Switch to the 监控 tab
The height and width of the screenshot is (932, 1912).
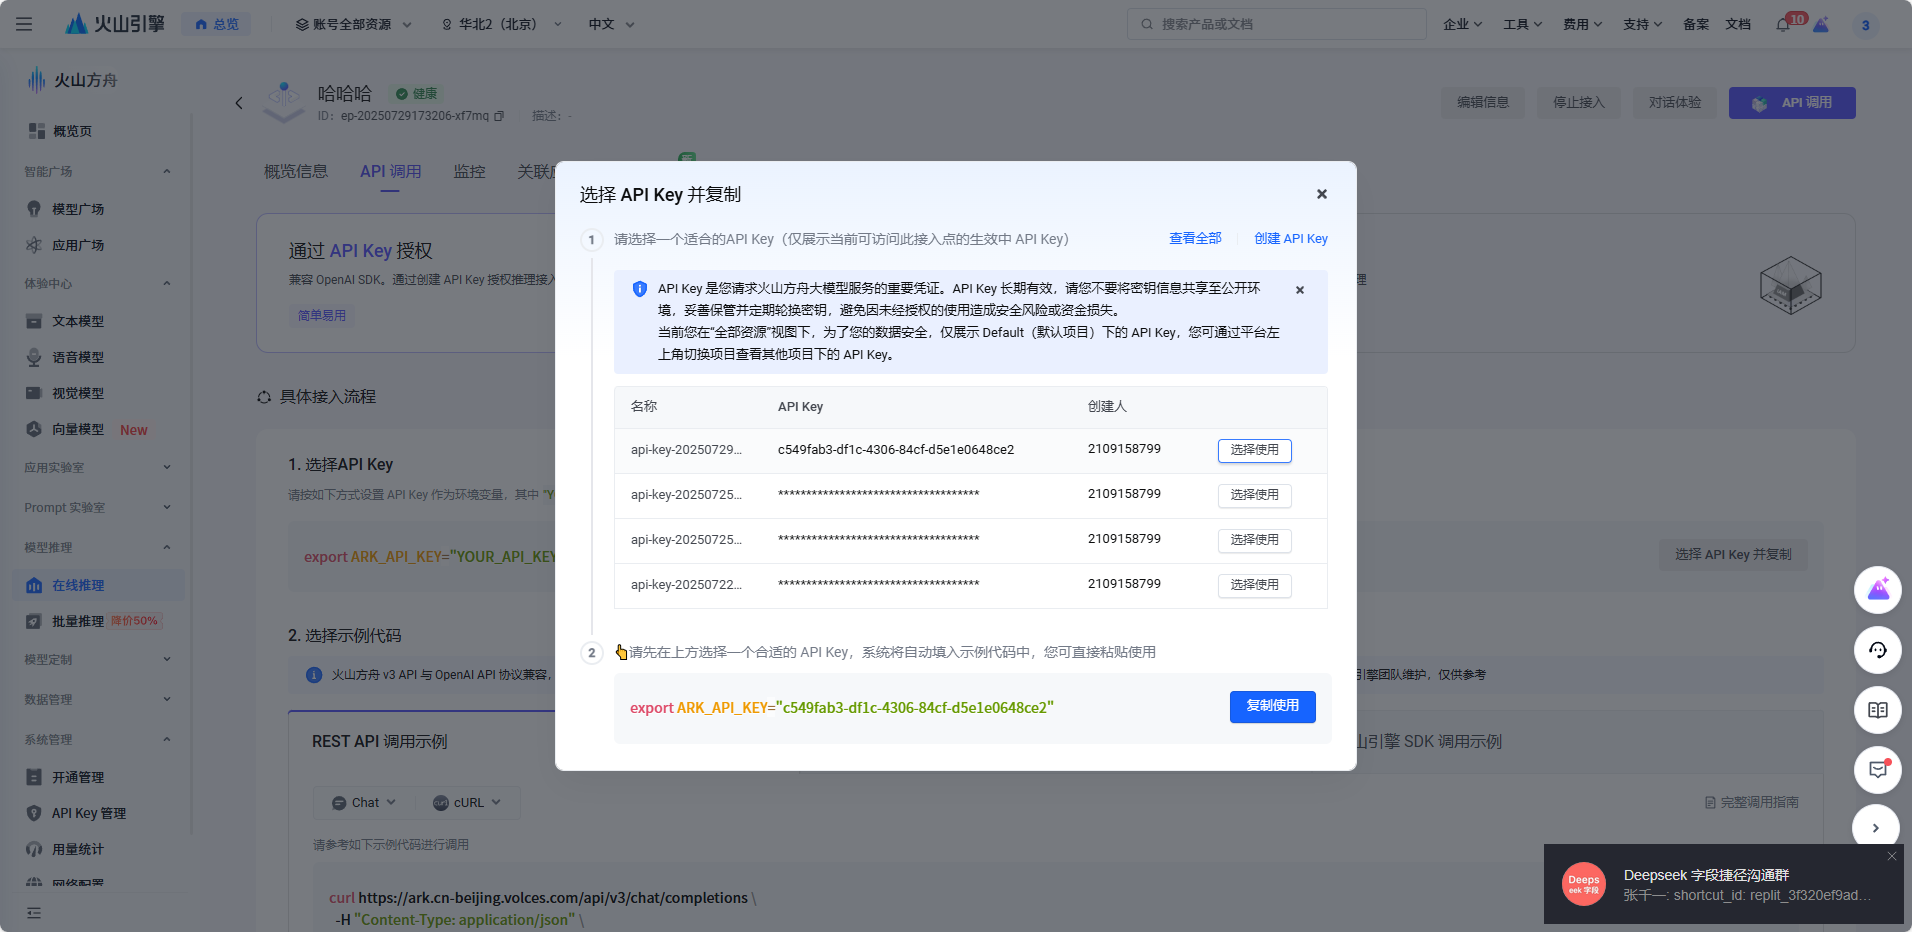tap(469, 171)
